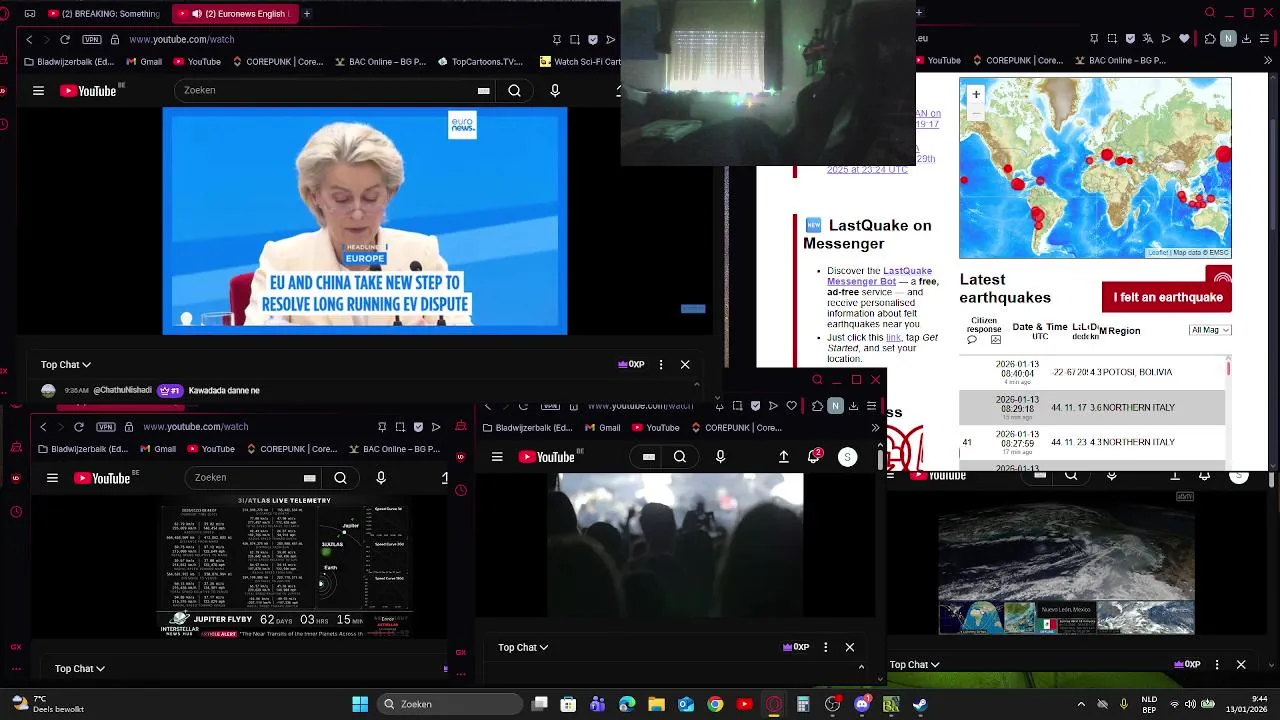Viewport: 1280px width, 720px height.
Task: Click the N profile badge in earthquake window toolbar
Action: pyautogui.click(x=1229, y=38)
